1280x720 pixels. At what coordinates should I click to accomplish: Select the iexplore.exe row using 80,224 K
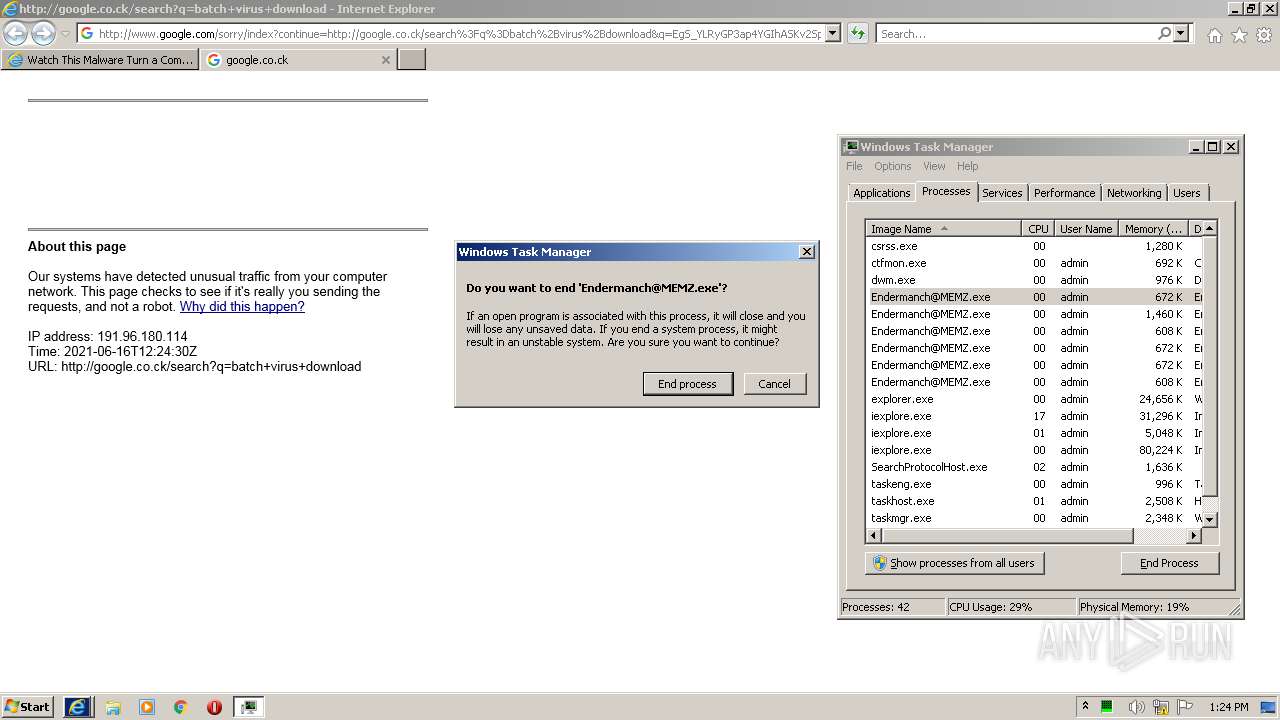(1033, 450)
